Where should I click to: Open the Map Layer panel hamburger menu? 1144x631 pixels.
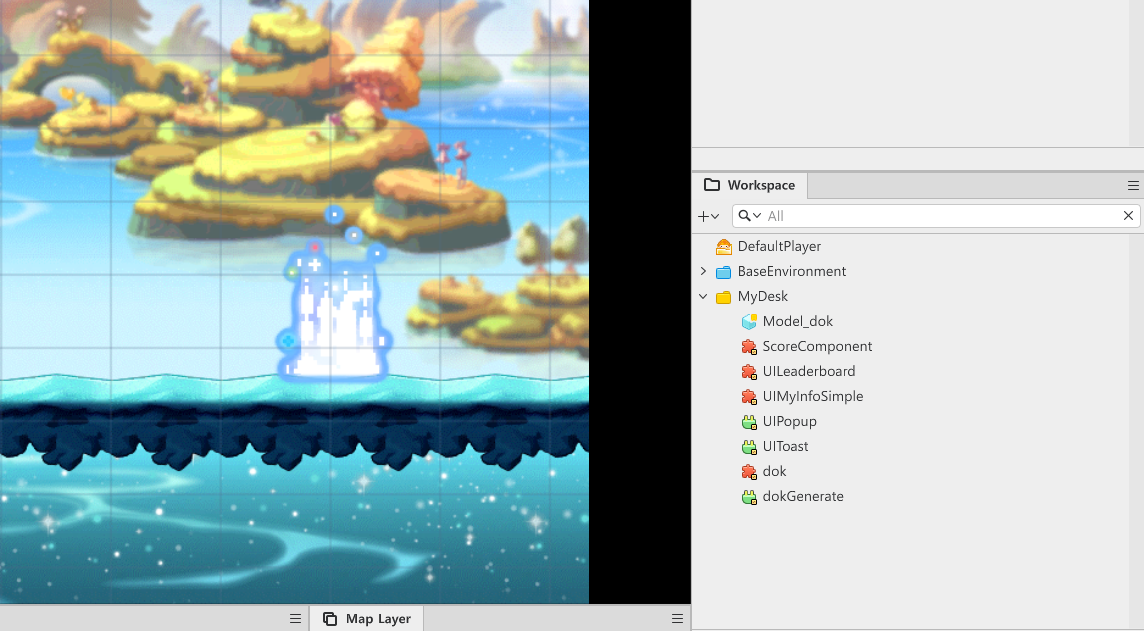pyautogui.click(x=677, y=619)
